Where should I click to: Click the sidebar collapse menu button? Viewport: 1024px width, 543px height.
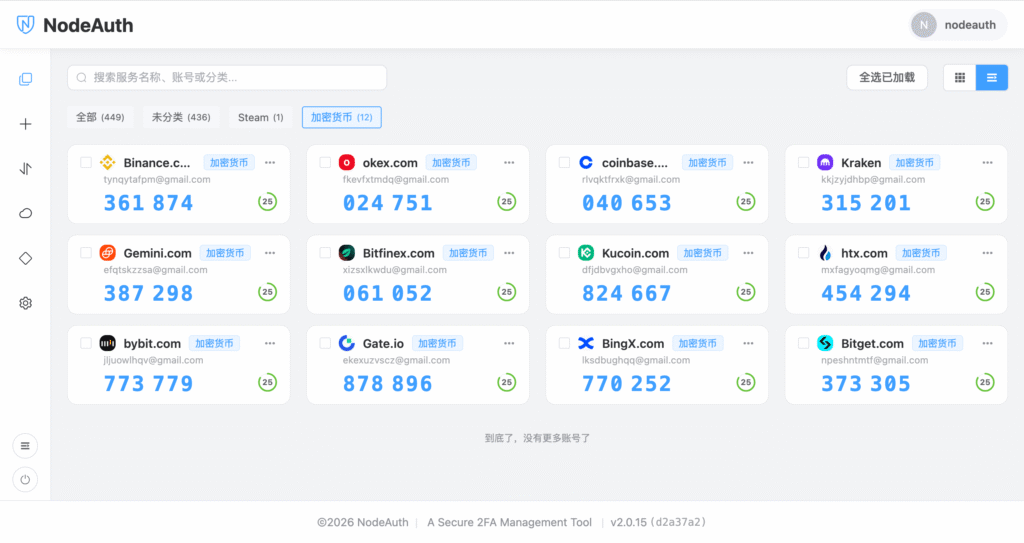point(25,446)
